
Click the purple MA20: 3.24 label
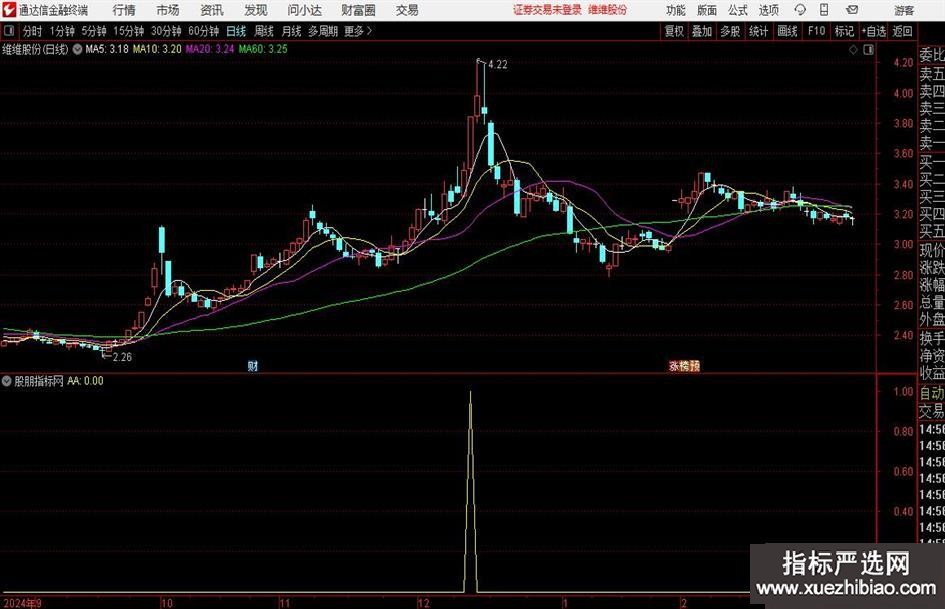click(209, 49)
